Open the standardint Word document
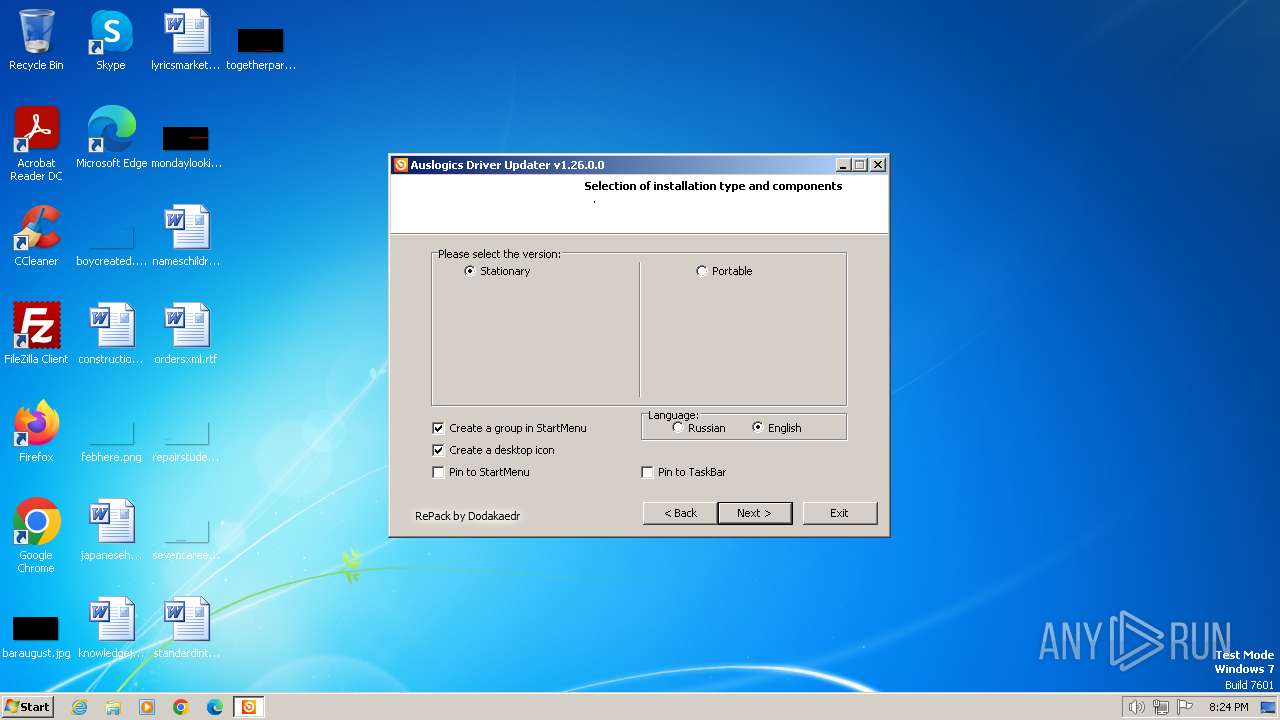The height and width of the screenshot is (720, 1280). click(186, 628)
